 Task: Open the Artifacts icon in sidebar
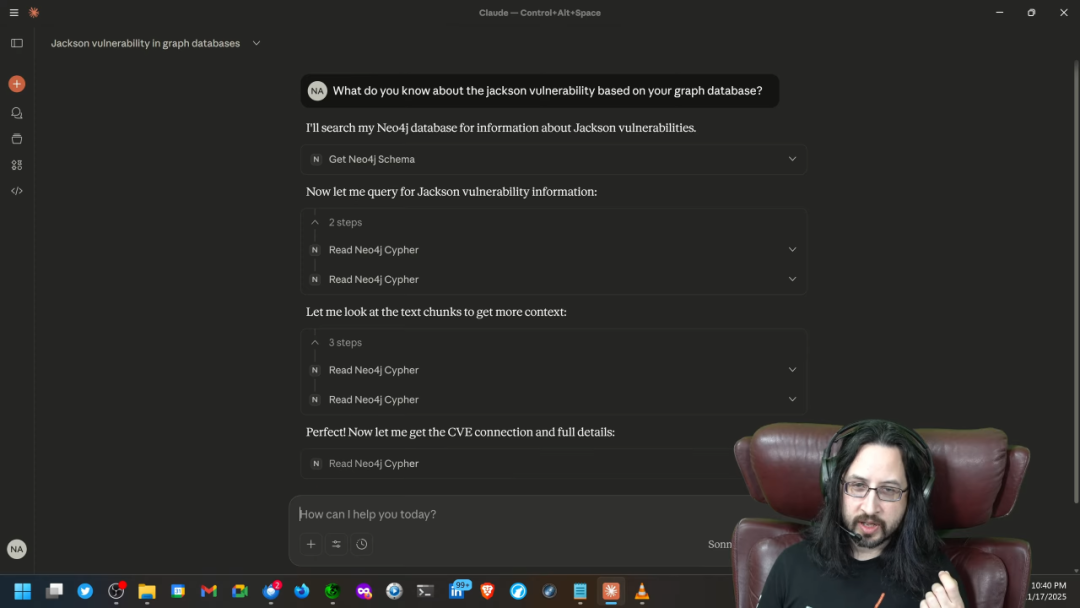pos(17,165)
